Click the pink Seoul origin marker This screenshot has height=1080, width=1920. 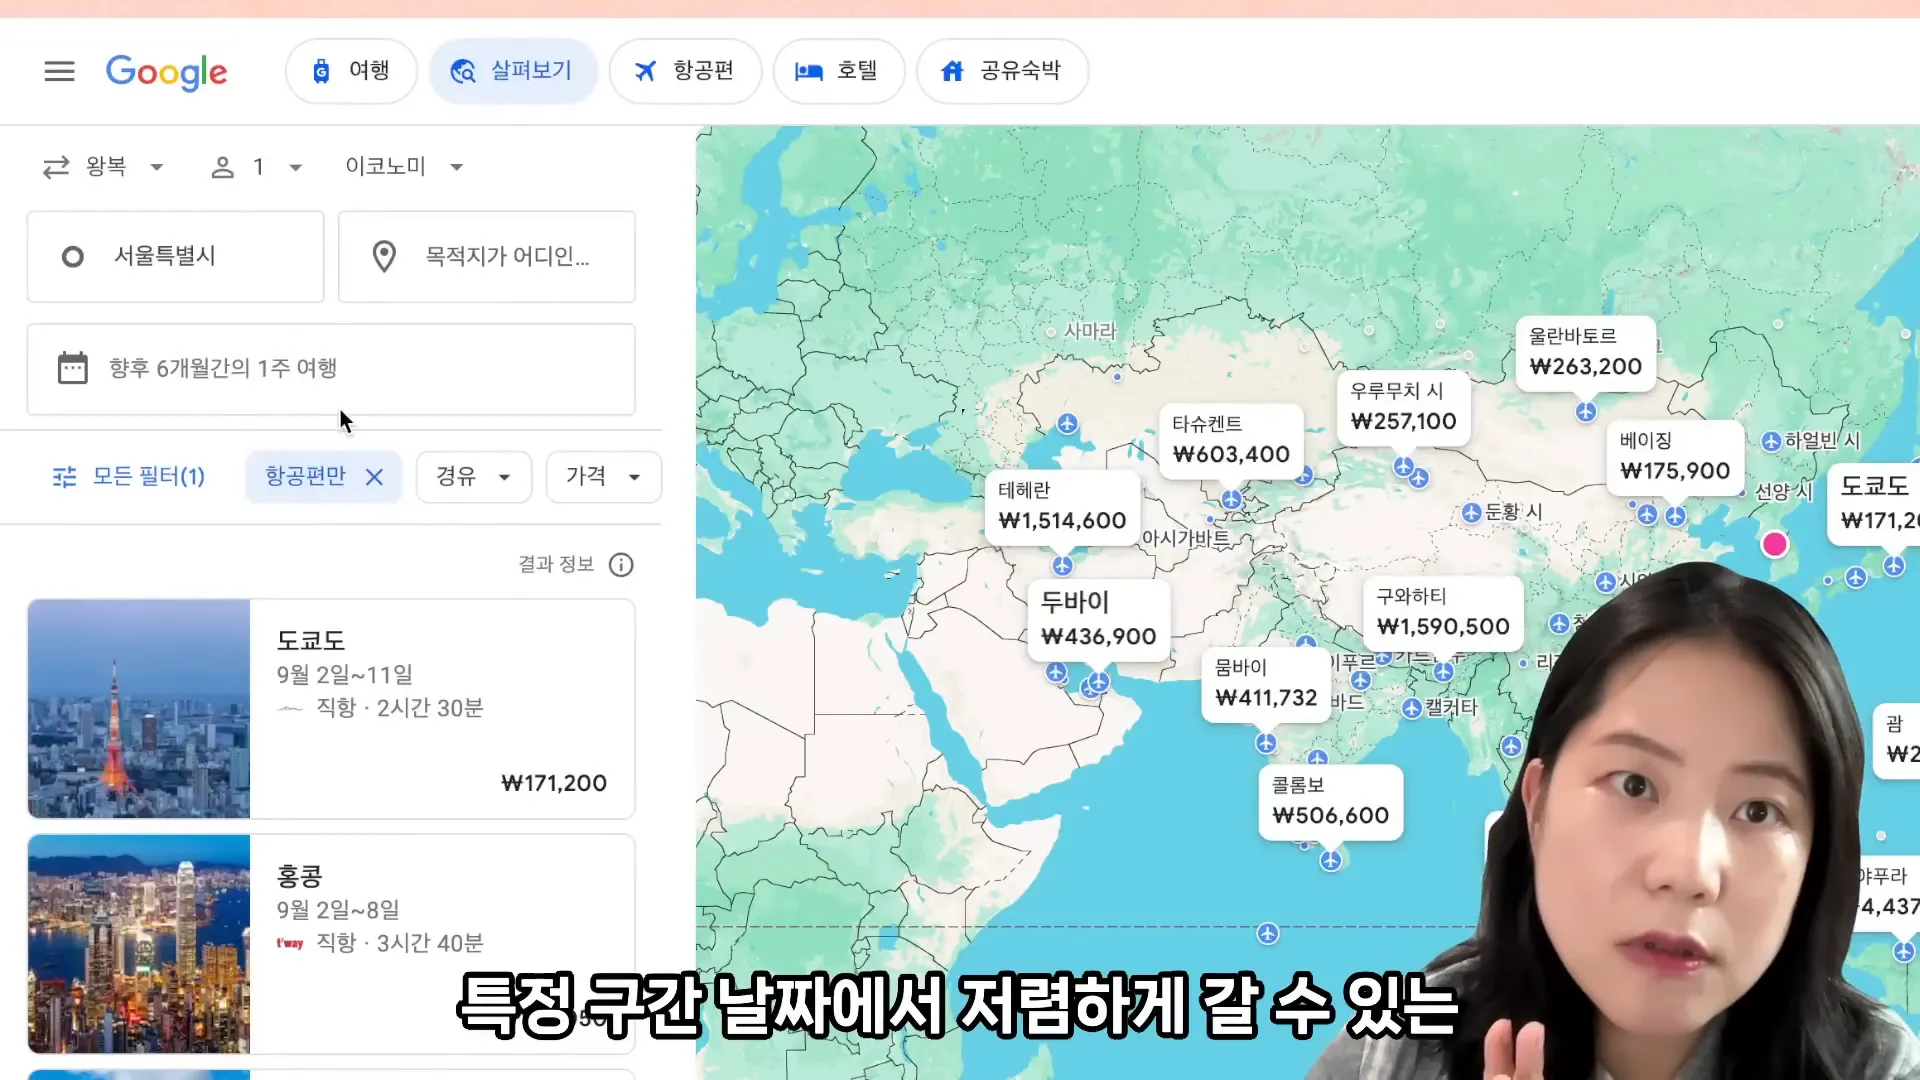1775,544
